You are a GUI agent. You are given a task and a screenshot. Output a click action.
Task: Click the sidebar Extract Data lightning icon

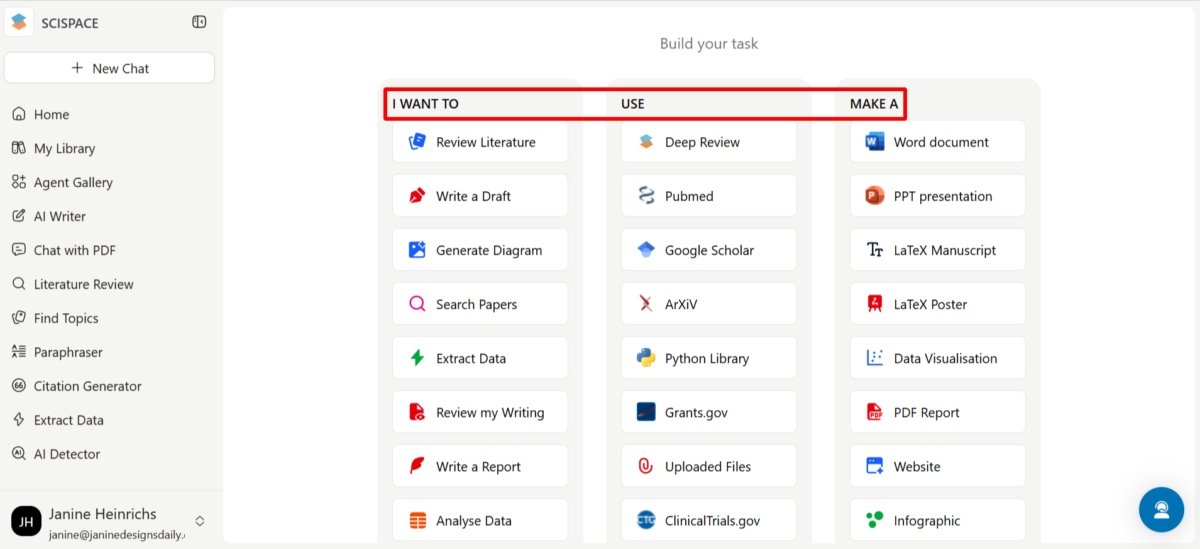tap(18, 420)
